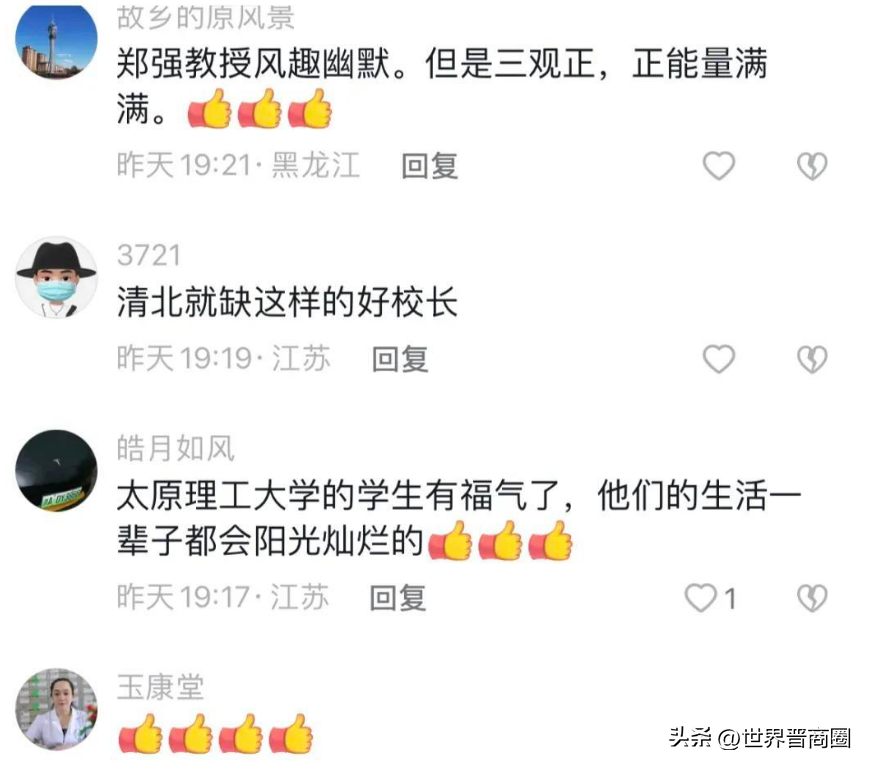This screenshot has height=768, width=871.
Task: Like the comment from user 3721
Action: point(719,359)
